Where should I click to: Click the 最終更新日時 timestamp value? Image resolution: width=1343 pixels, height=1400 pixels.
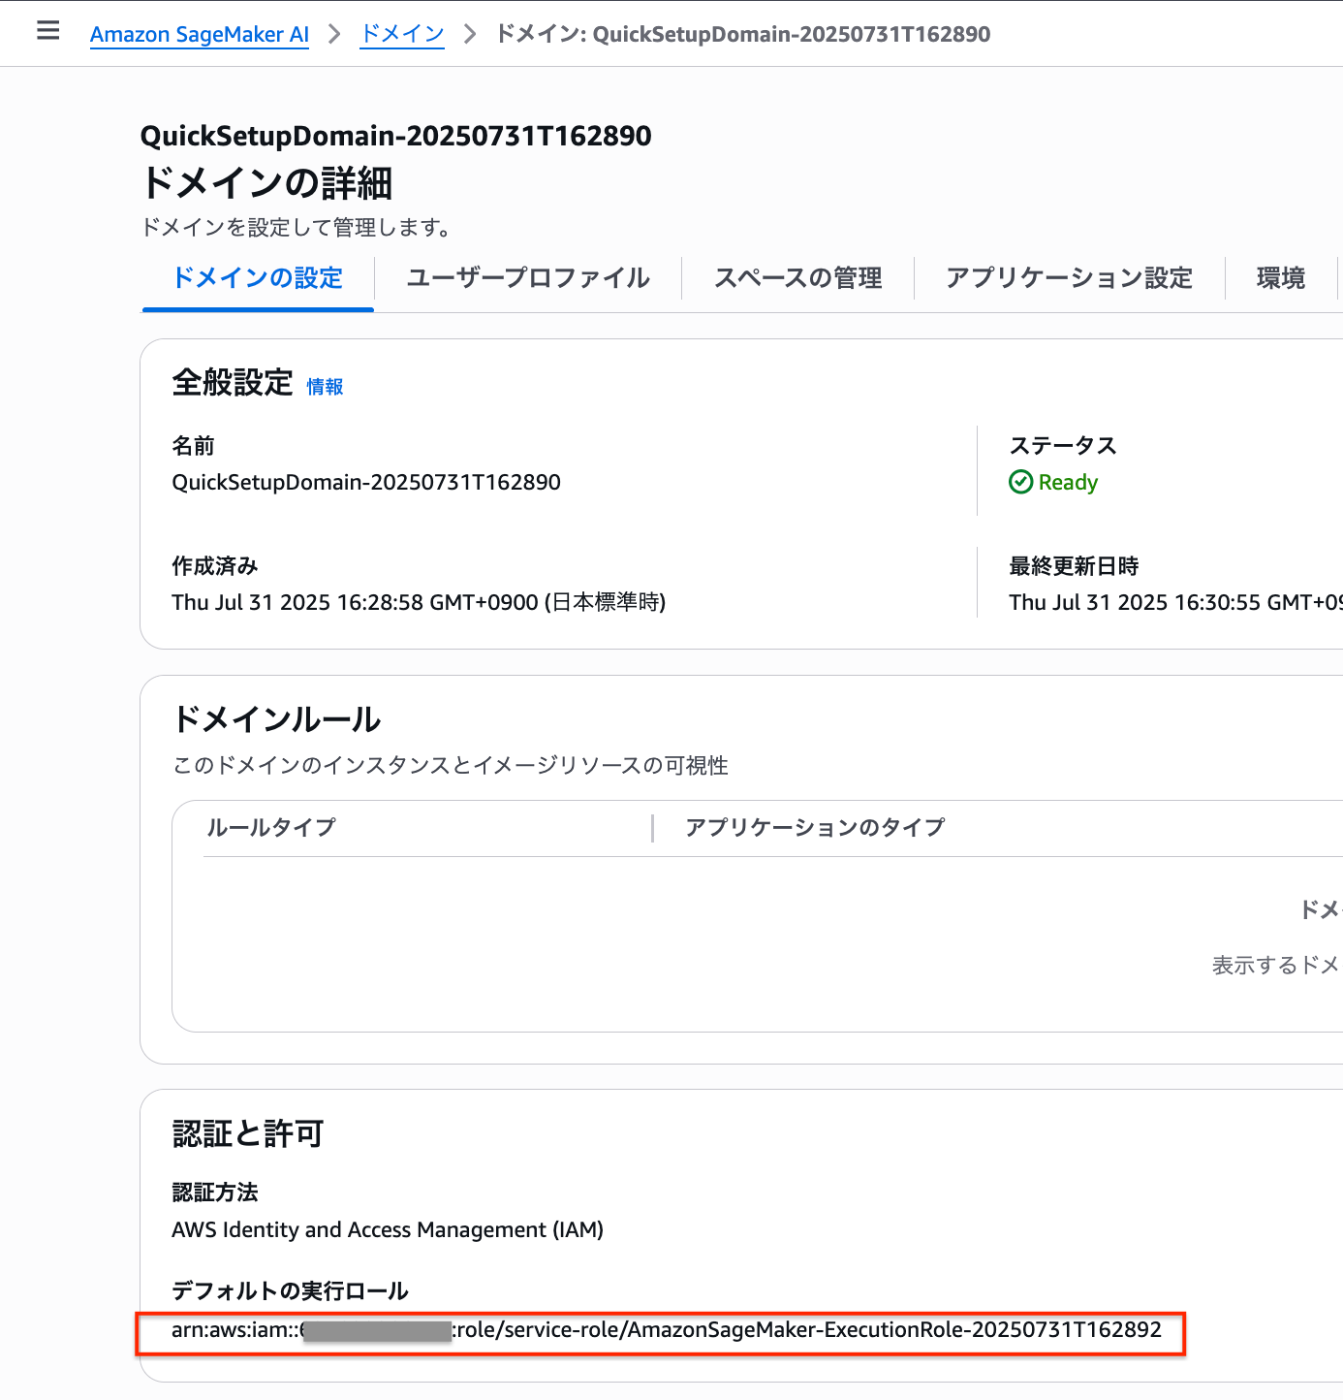1175,602
